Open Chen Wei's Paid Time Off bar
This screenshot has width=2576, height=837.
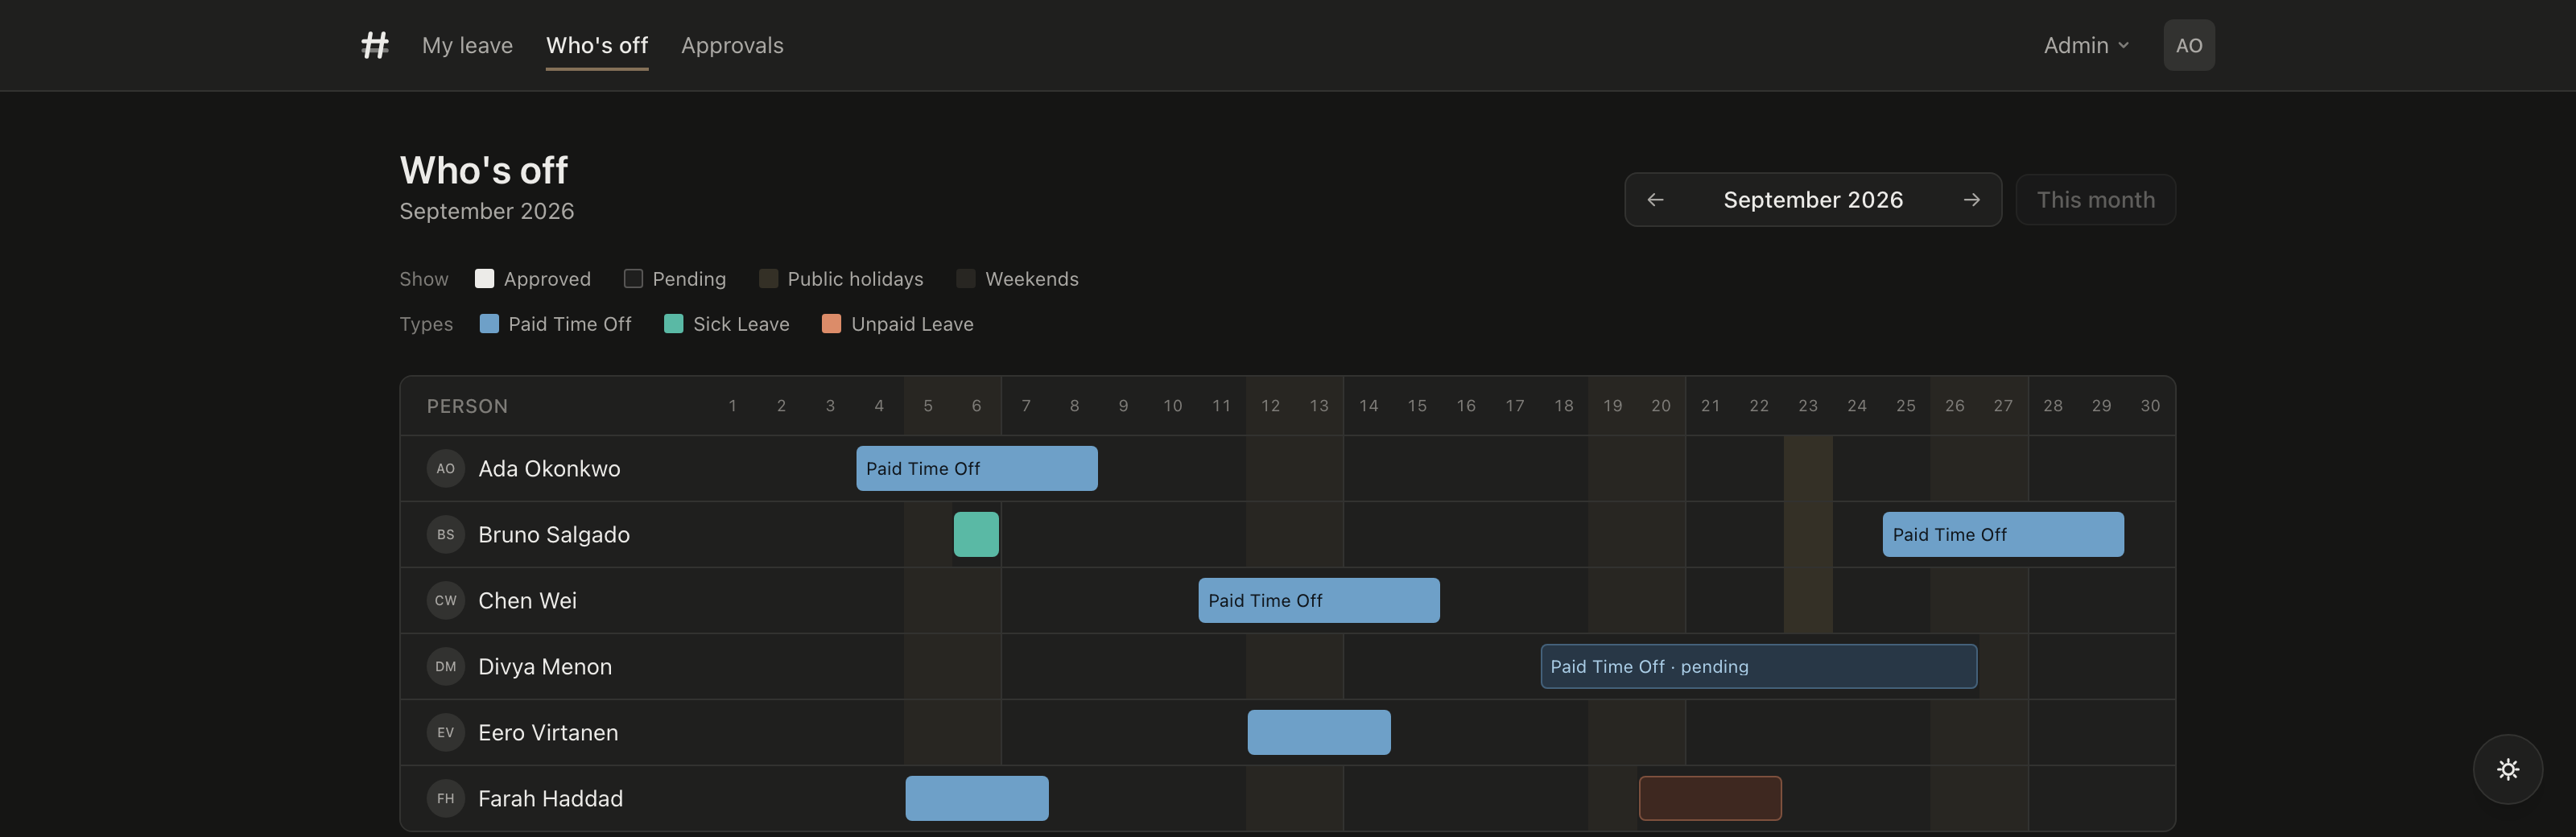1319,600
